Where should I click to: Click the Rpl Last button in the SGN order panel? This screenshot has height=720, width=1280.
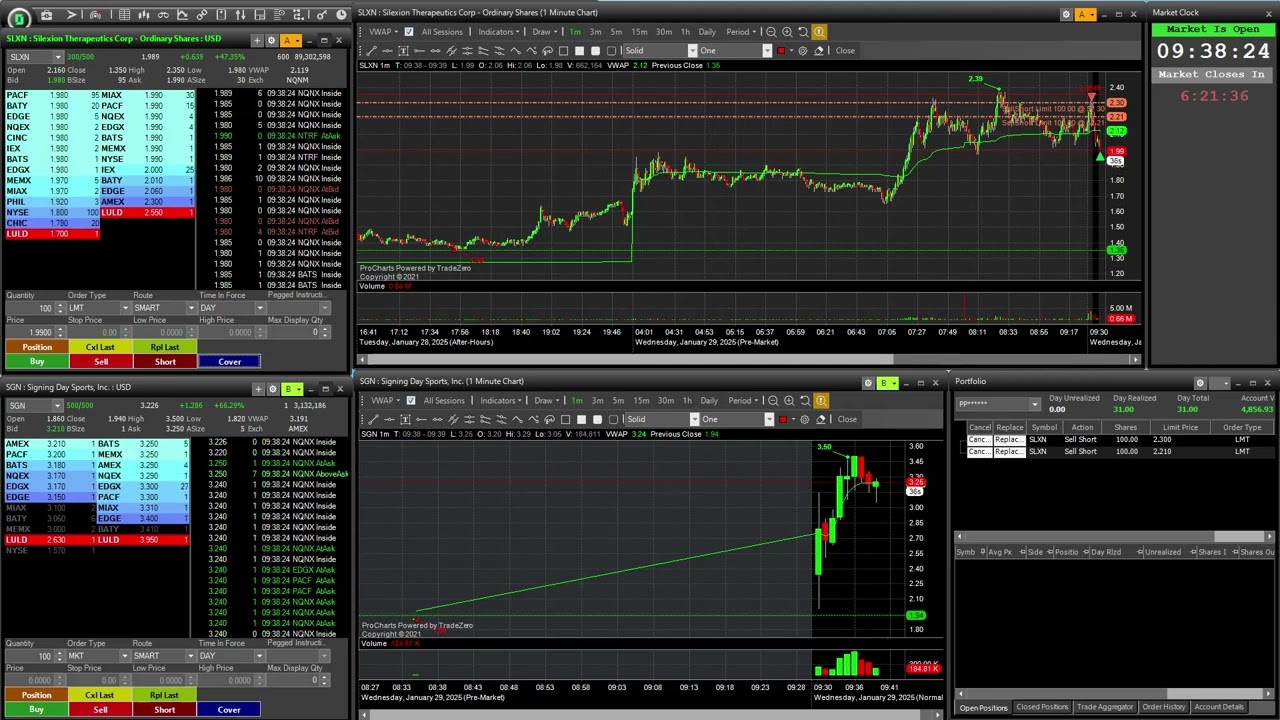pyautogui.click(x=164, y=695)
